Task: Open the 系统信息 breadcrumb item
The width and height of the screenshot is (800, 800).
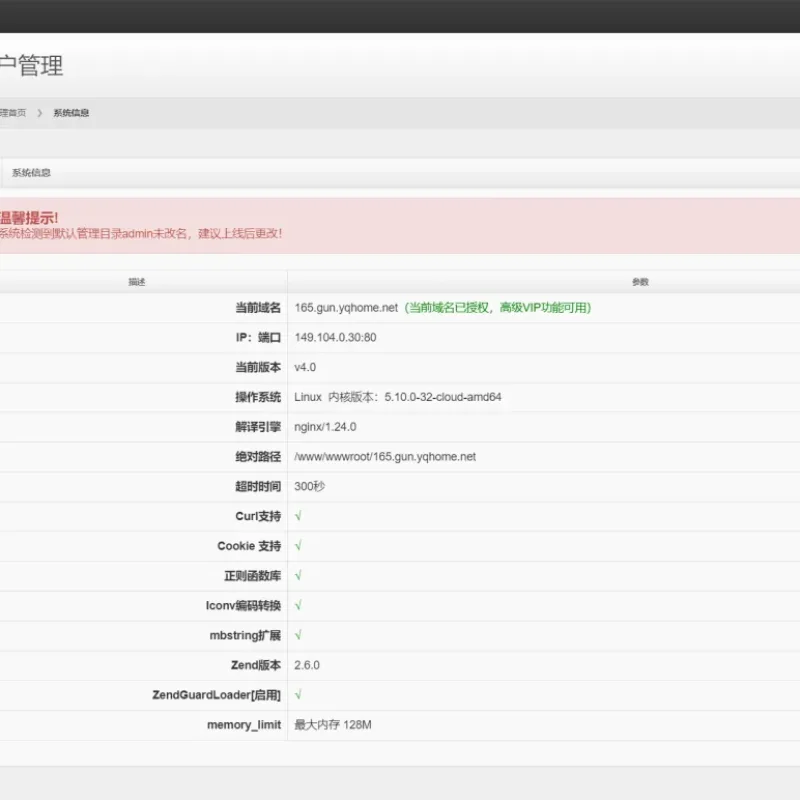Action: (71, 113)
